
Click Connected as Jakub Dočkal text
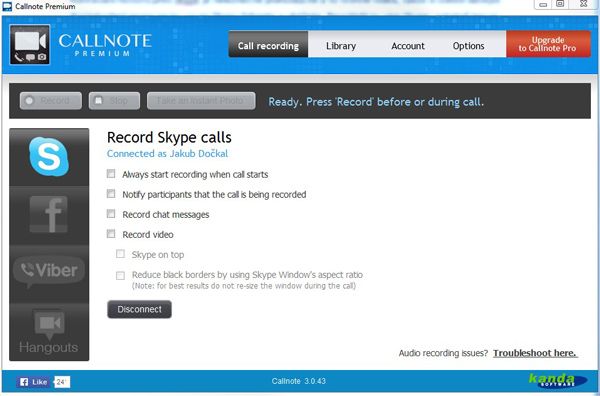[167, 154]
